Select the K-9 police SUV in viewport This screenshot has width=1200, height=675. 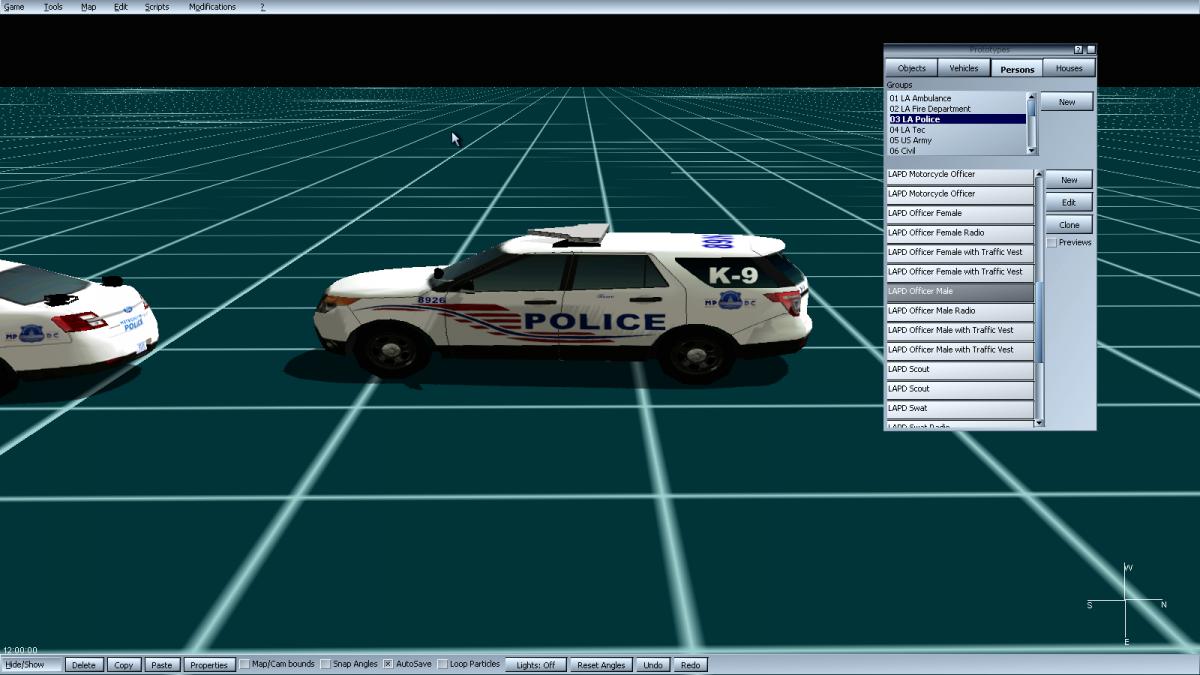tap(563, 303)
